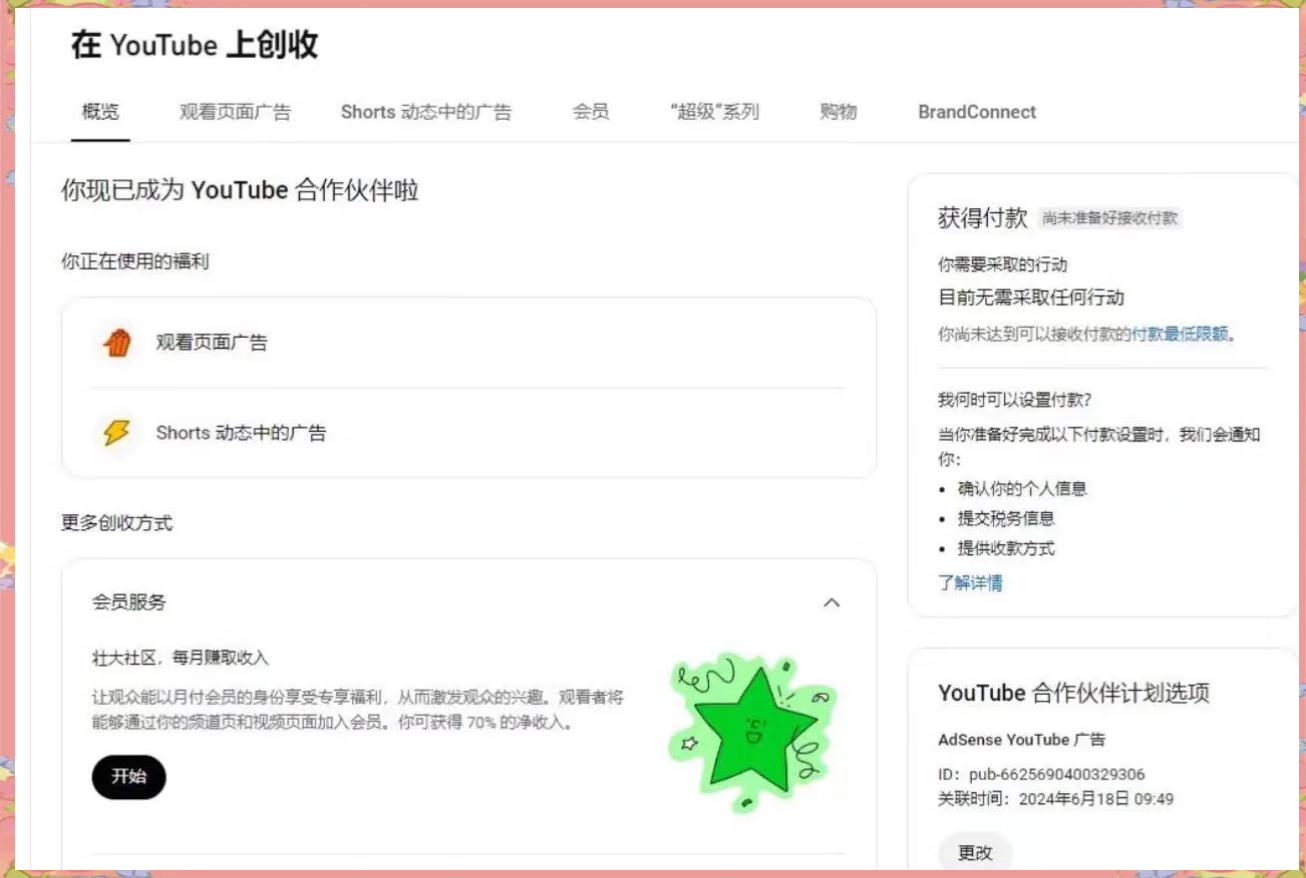Click the lightning bolt Shorts ads icon
This screenshot has height=878, width=1306.
click(117, 433)
